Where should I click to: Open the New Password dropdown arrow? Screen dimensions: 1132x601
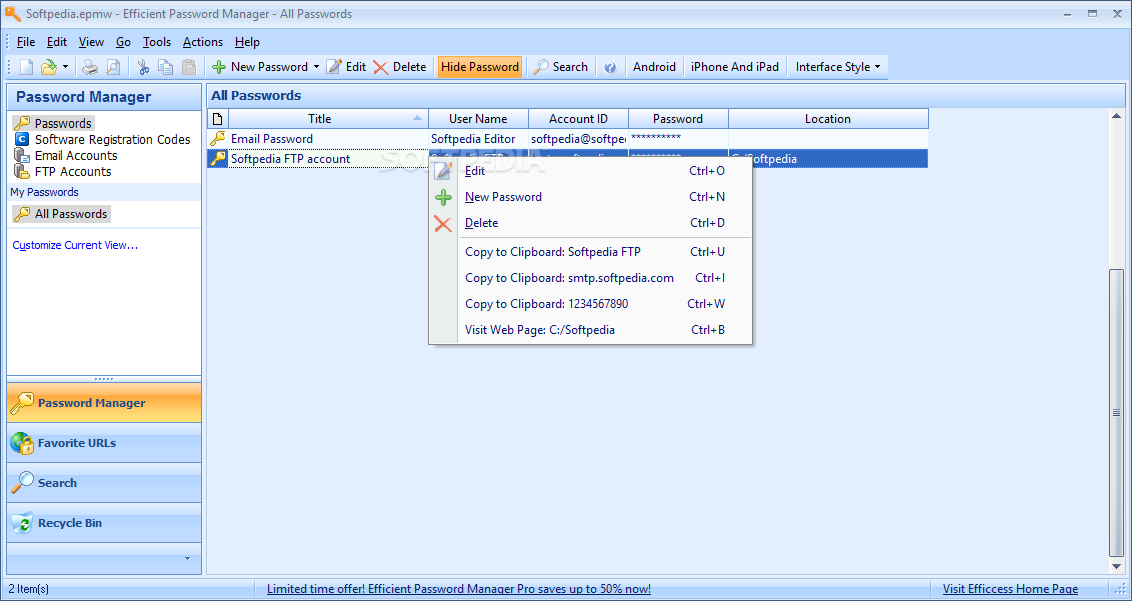pos(316,67)
